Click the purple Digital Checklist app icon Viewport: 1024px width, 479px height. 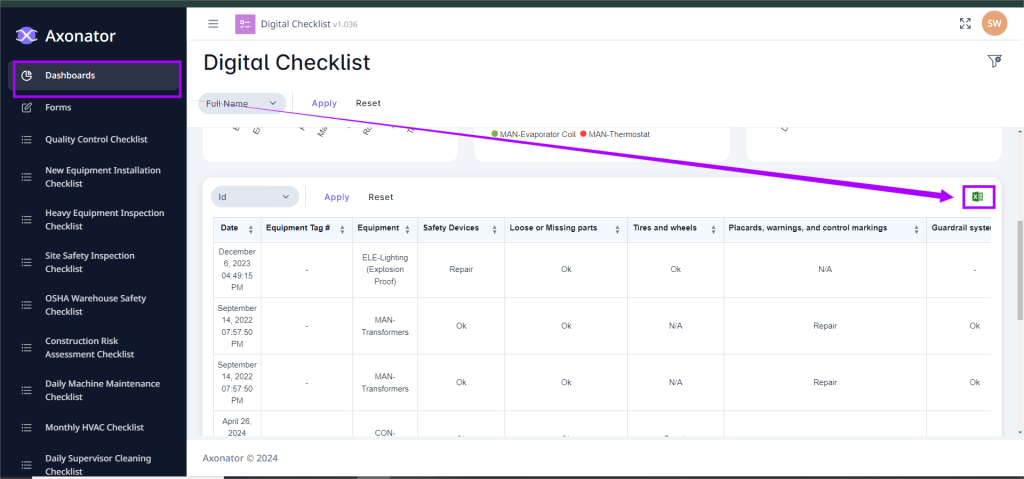tap(245, 24)
